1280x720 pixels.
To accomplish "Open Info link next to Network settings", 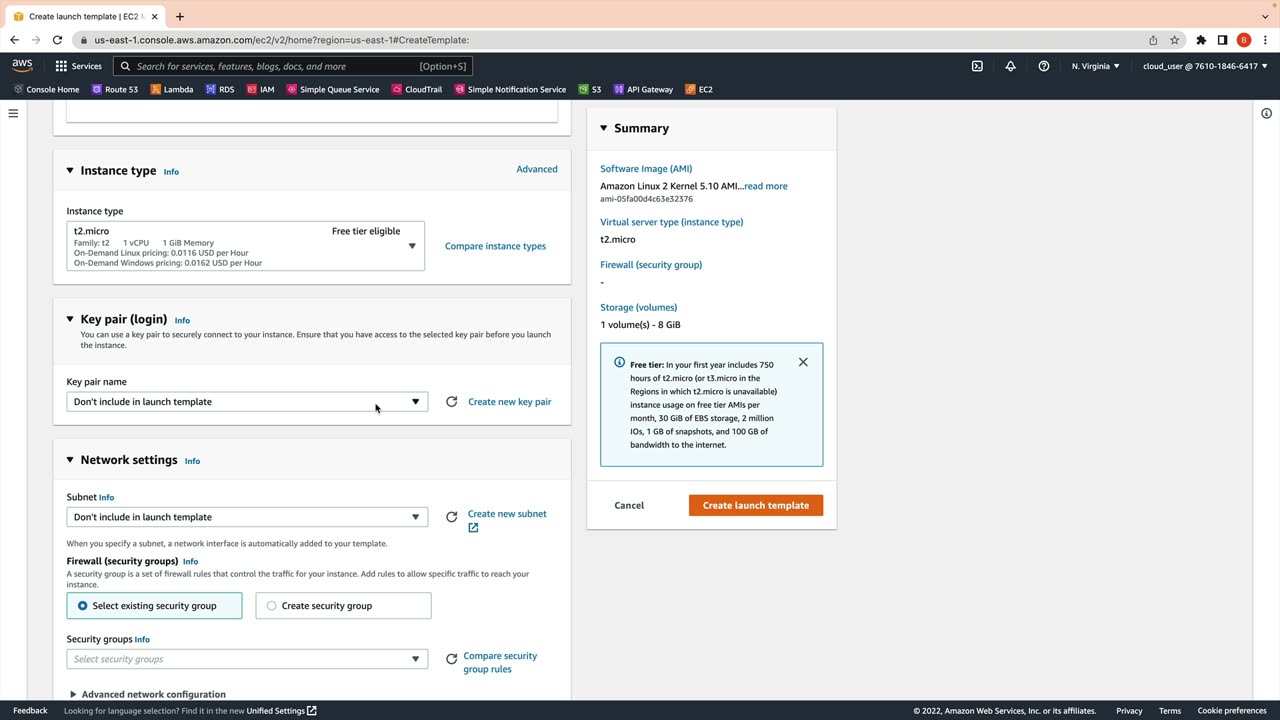I will click(x=192, y=461).
